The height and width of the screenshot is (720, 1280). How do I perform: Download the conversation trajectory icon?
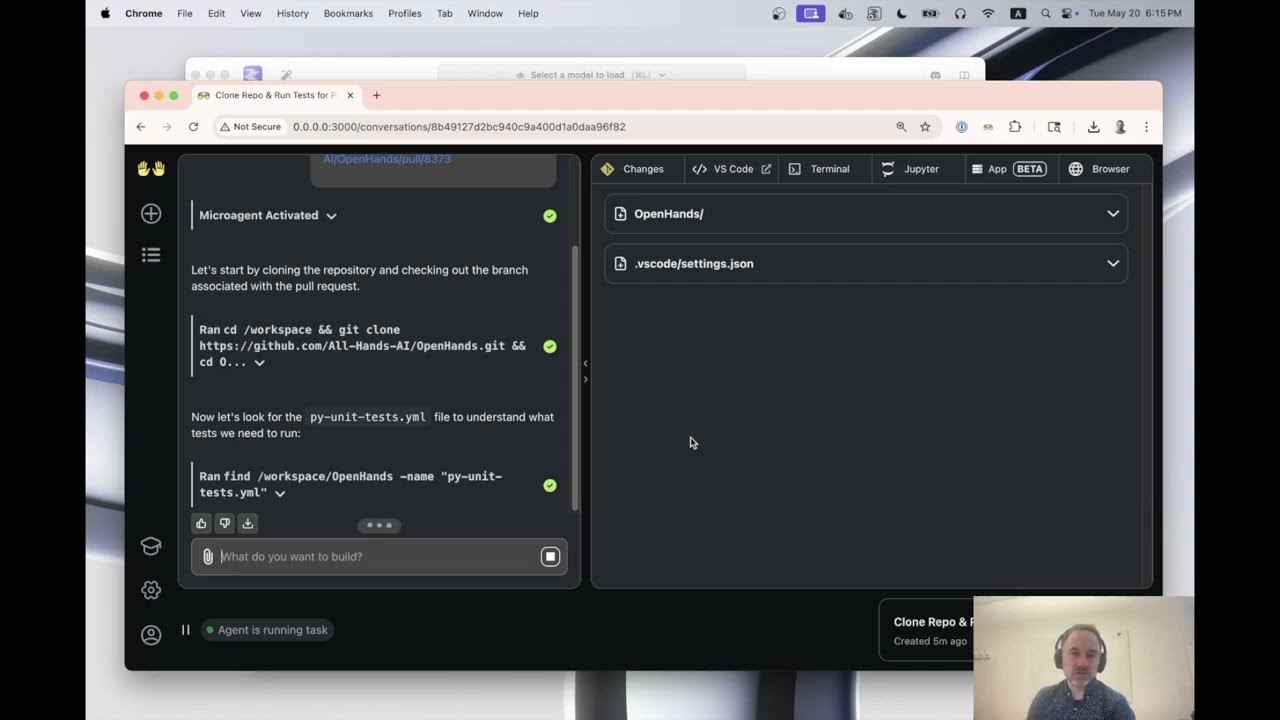point(247,523)
